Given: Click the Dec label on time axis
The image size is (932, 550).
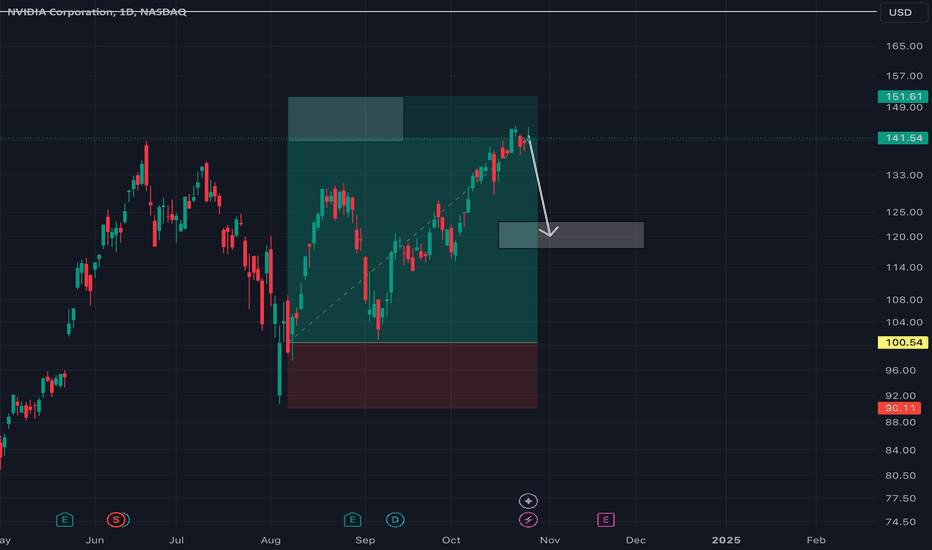Looking at the screenshot, I should coord(636,540).
